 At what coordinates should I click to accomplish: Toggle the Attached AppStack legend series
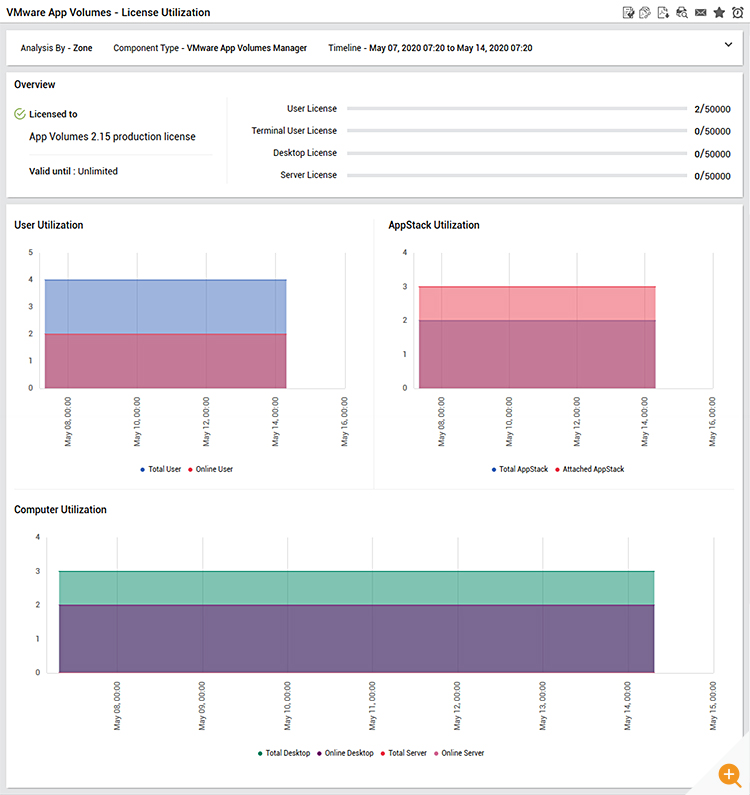click(589, 469)
